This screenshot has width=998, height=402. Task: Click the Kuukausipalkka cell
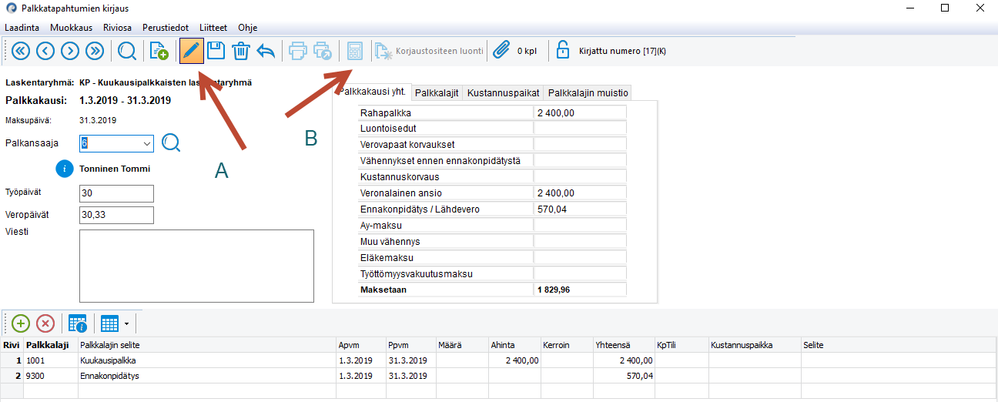point(207,361)
